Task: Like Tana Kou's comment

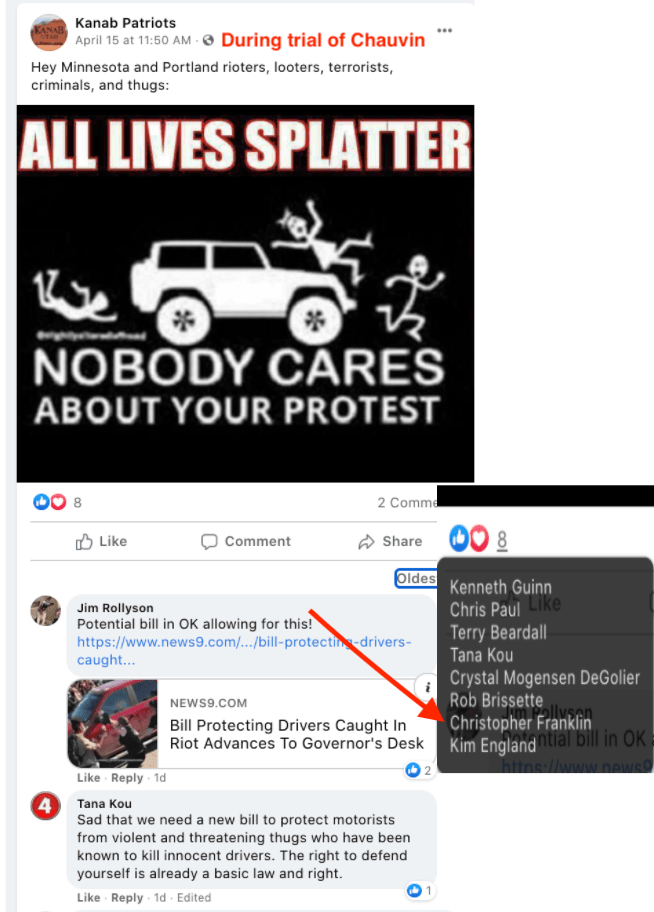Action: (x=88, y=897)
